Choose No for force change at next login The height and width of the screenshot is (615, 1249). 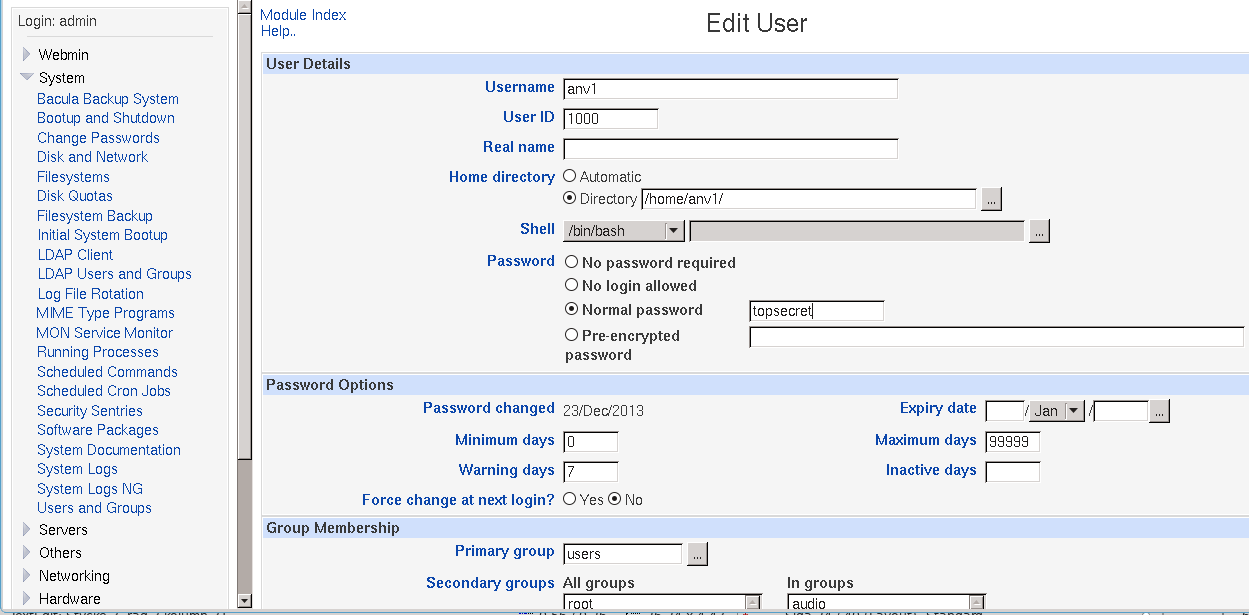(614, 498)
